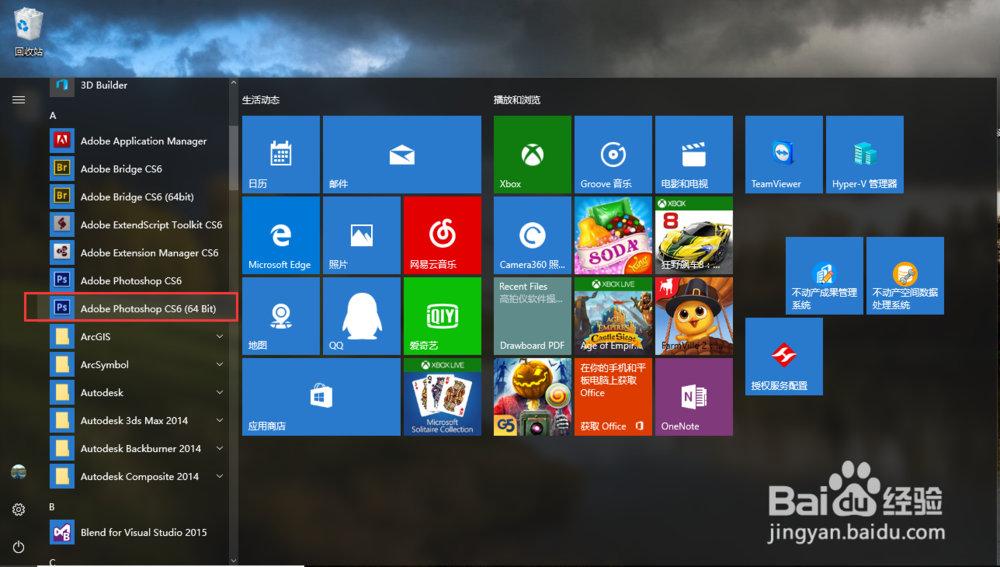1000x567 pixels.
Task: Click the hamburger menu icon in Start
Action: [18, 99]
